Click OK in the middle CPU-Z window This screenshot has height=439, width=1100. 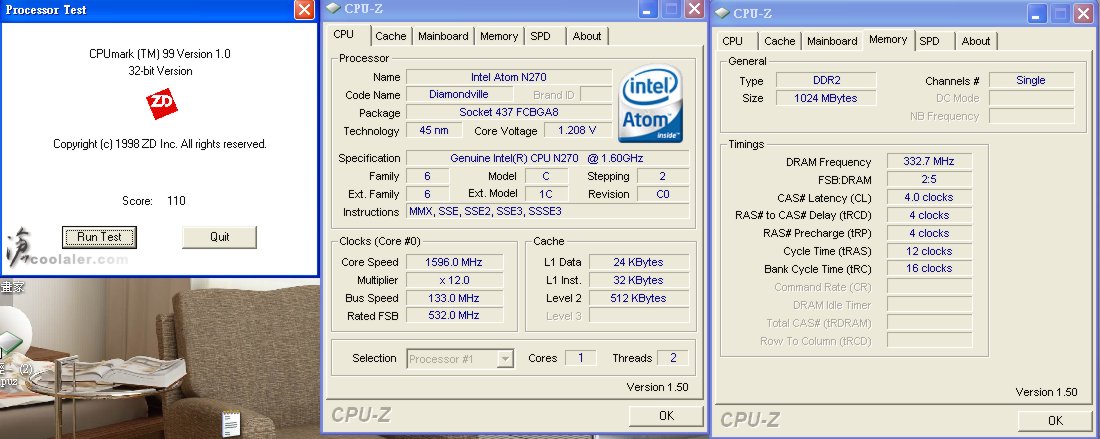coord(666,415)
